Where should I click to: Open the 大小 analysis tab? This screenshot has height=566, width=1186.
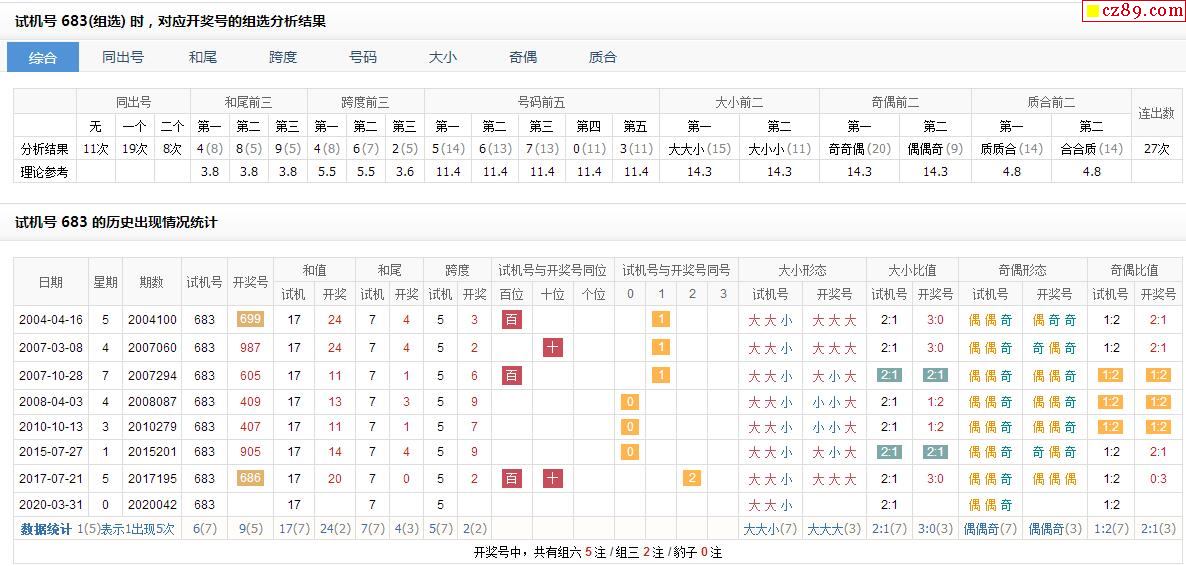click(x=443, y=57)
